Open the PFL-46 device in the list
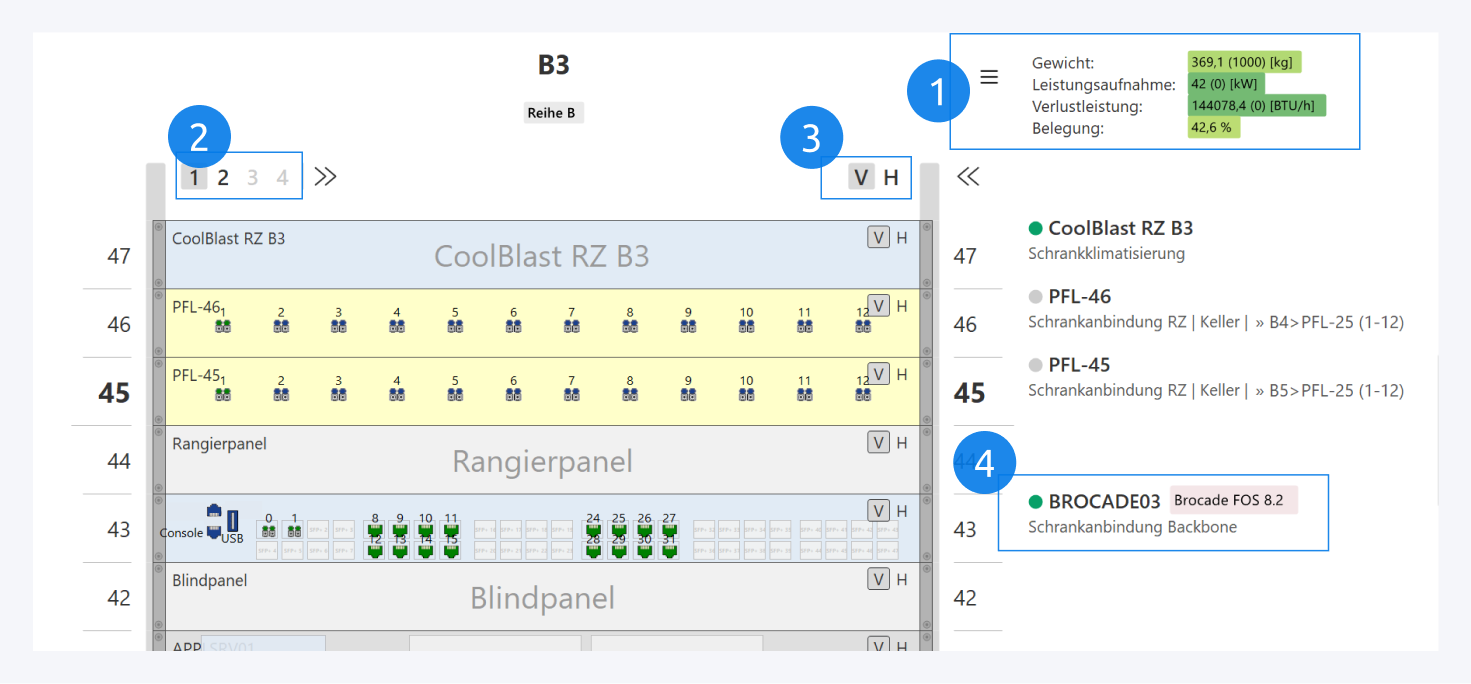1471x684 pixels. pos(1079,296)
